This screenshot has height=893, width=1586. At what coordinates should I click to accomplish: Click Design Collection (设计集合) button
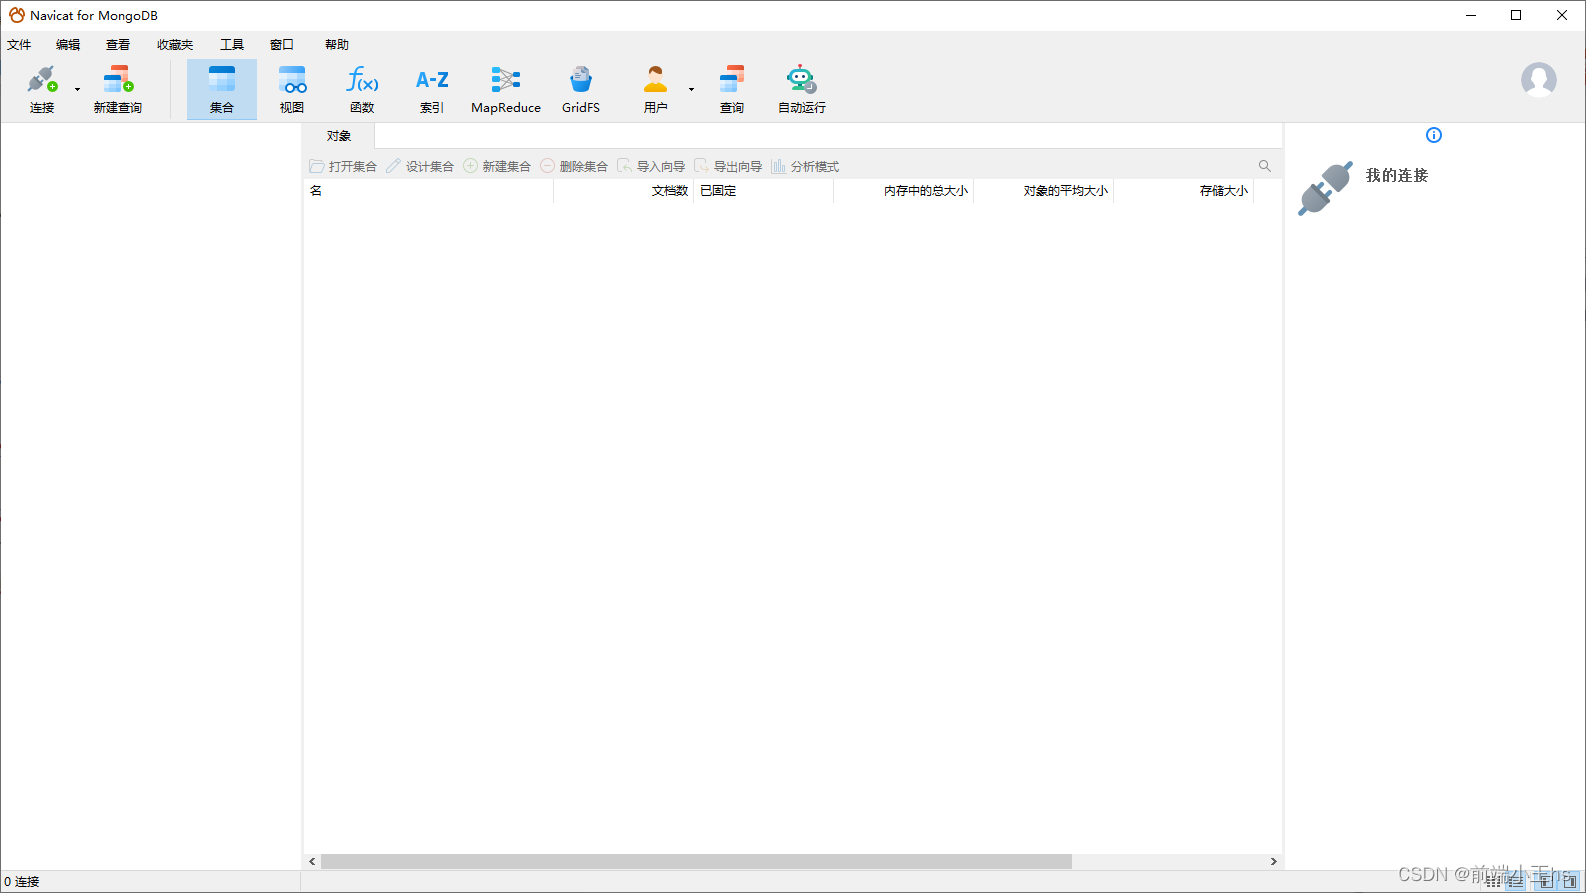420,166
